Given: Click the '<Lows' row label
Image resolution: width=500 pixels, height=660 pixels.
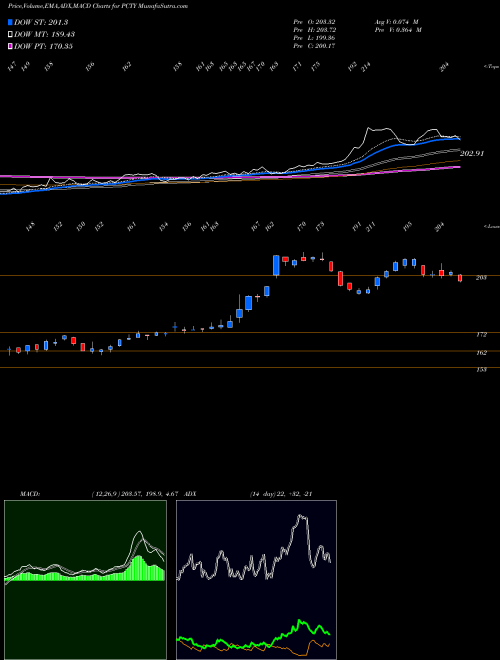Looking at the screenshot, I should [491, 226].
